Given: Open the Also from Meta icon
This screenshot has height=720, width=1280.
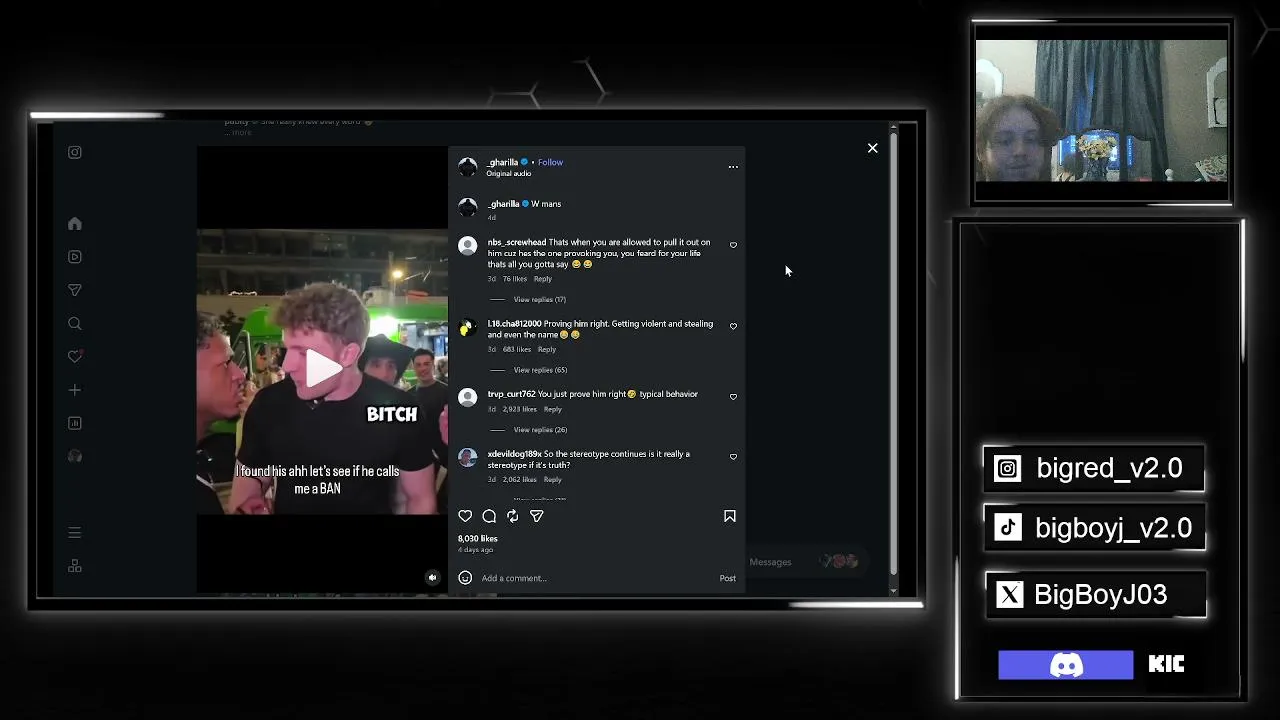Looking at the screenshot, I should (x=75, y=566).
